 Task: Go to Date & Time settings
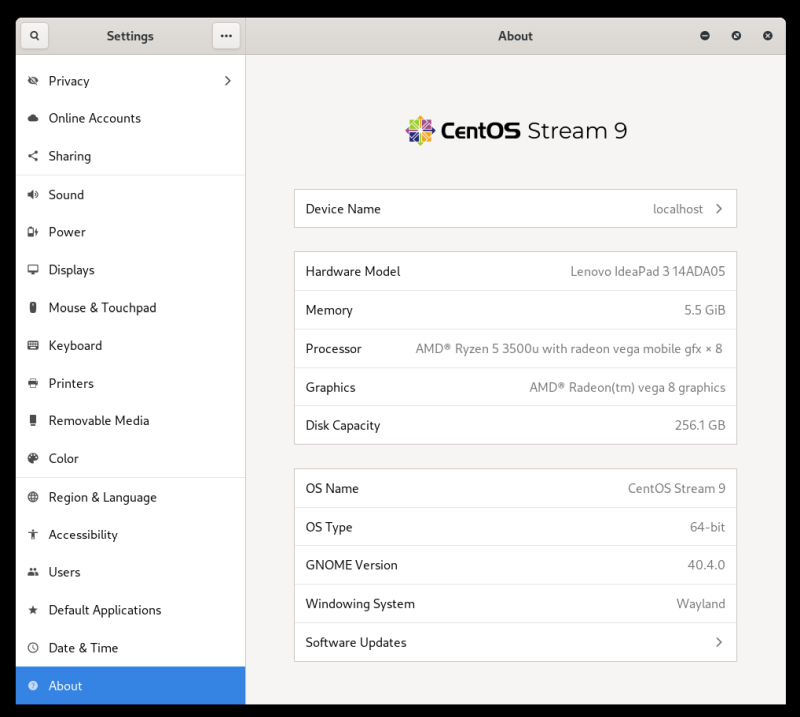point(131,648)
